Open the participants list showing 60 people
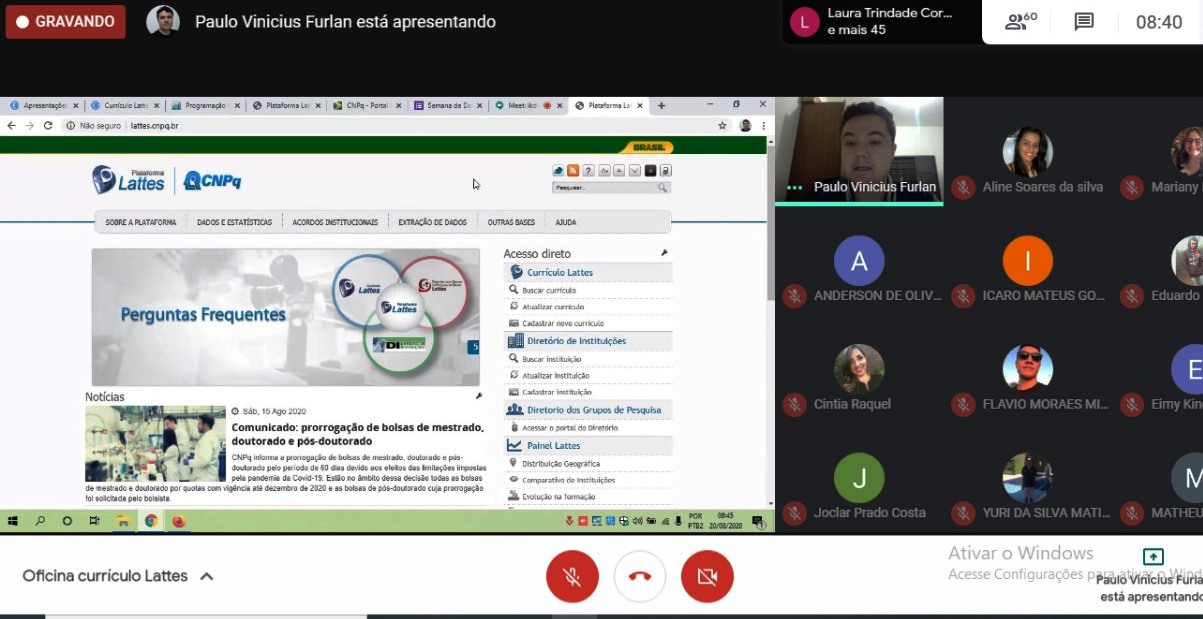Screen dimensions: 1203x619 tap(1020, 22)
